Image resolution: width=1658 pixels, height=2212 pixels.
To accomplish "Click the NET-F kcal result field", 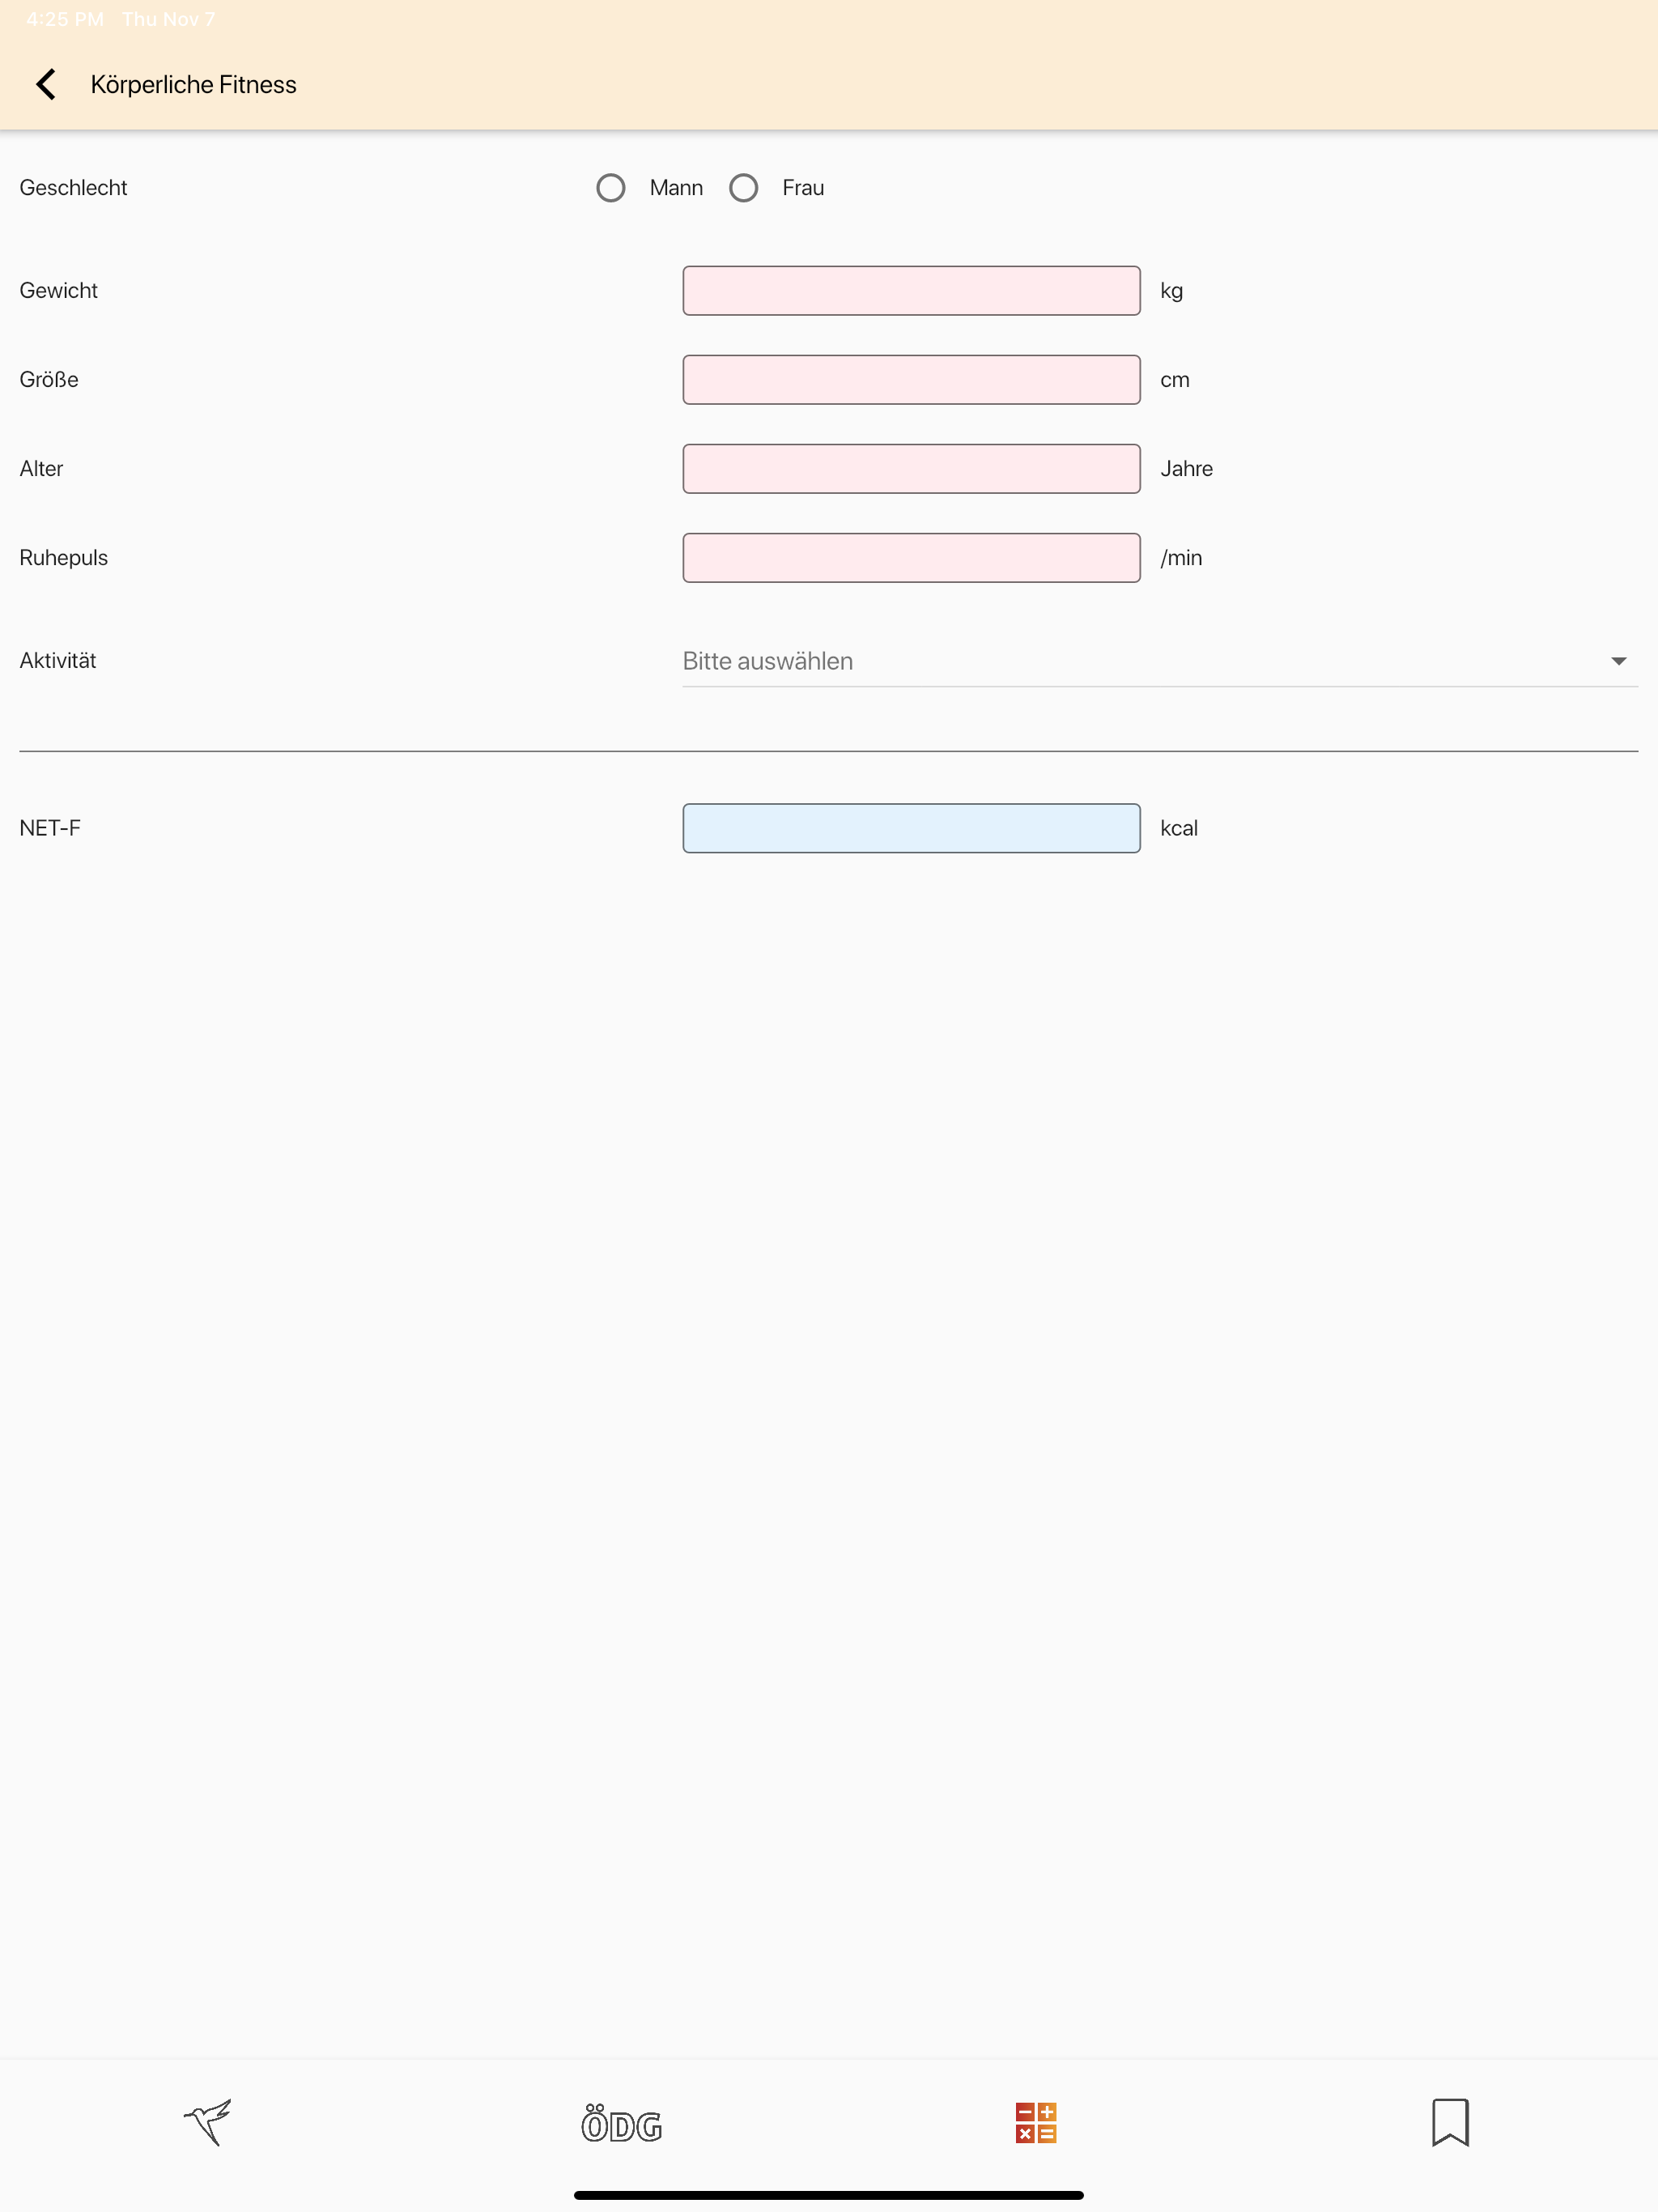I will (911, 828).
